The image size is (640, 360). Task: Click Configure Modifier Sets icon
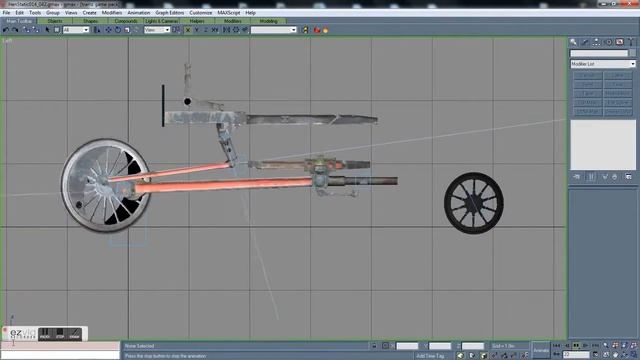pyautogui.click(x=628, y=177)
